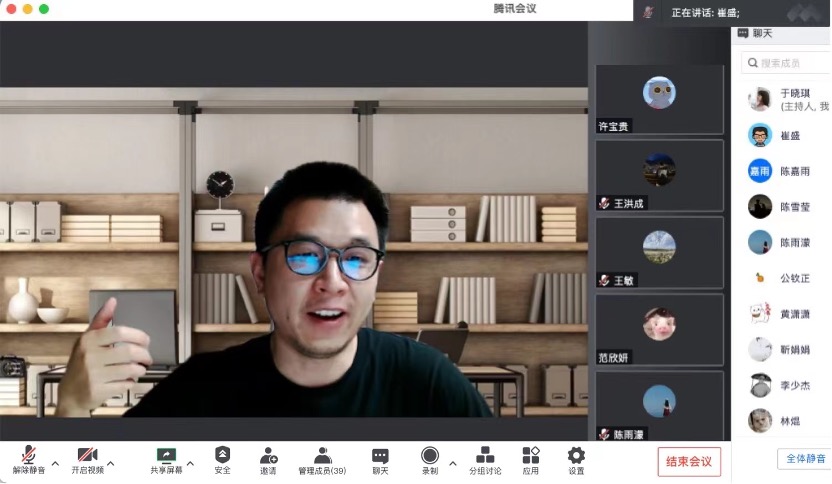The image size is (832, 484).
Task: Click the red 结束会议 button
Action: coord(689,461)
